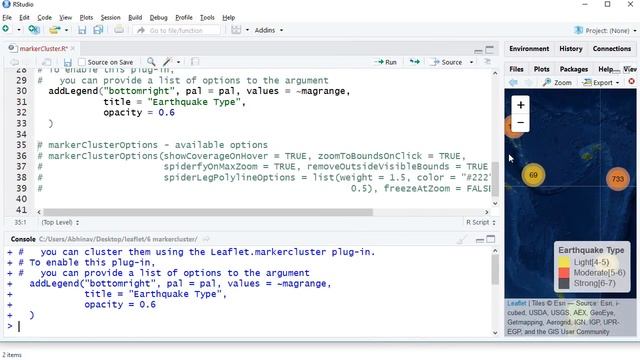Image resolution: width=640 pixels, height=360 pixels.
Task: Switch to the Files tab
Action: [x=516, y=69]
